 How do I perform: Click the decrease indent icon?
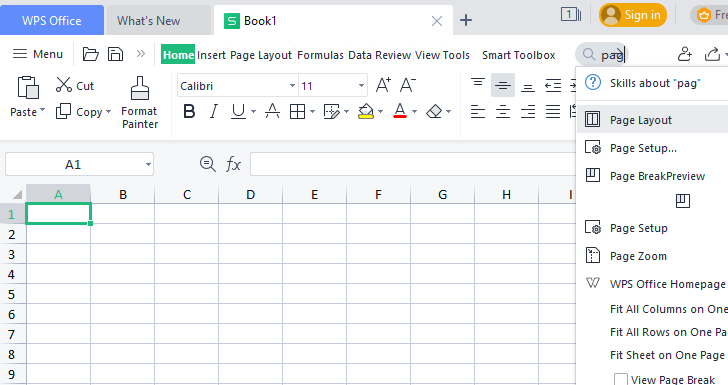553,85
